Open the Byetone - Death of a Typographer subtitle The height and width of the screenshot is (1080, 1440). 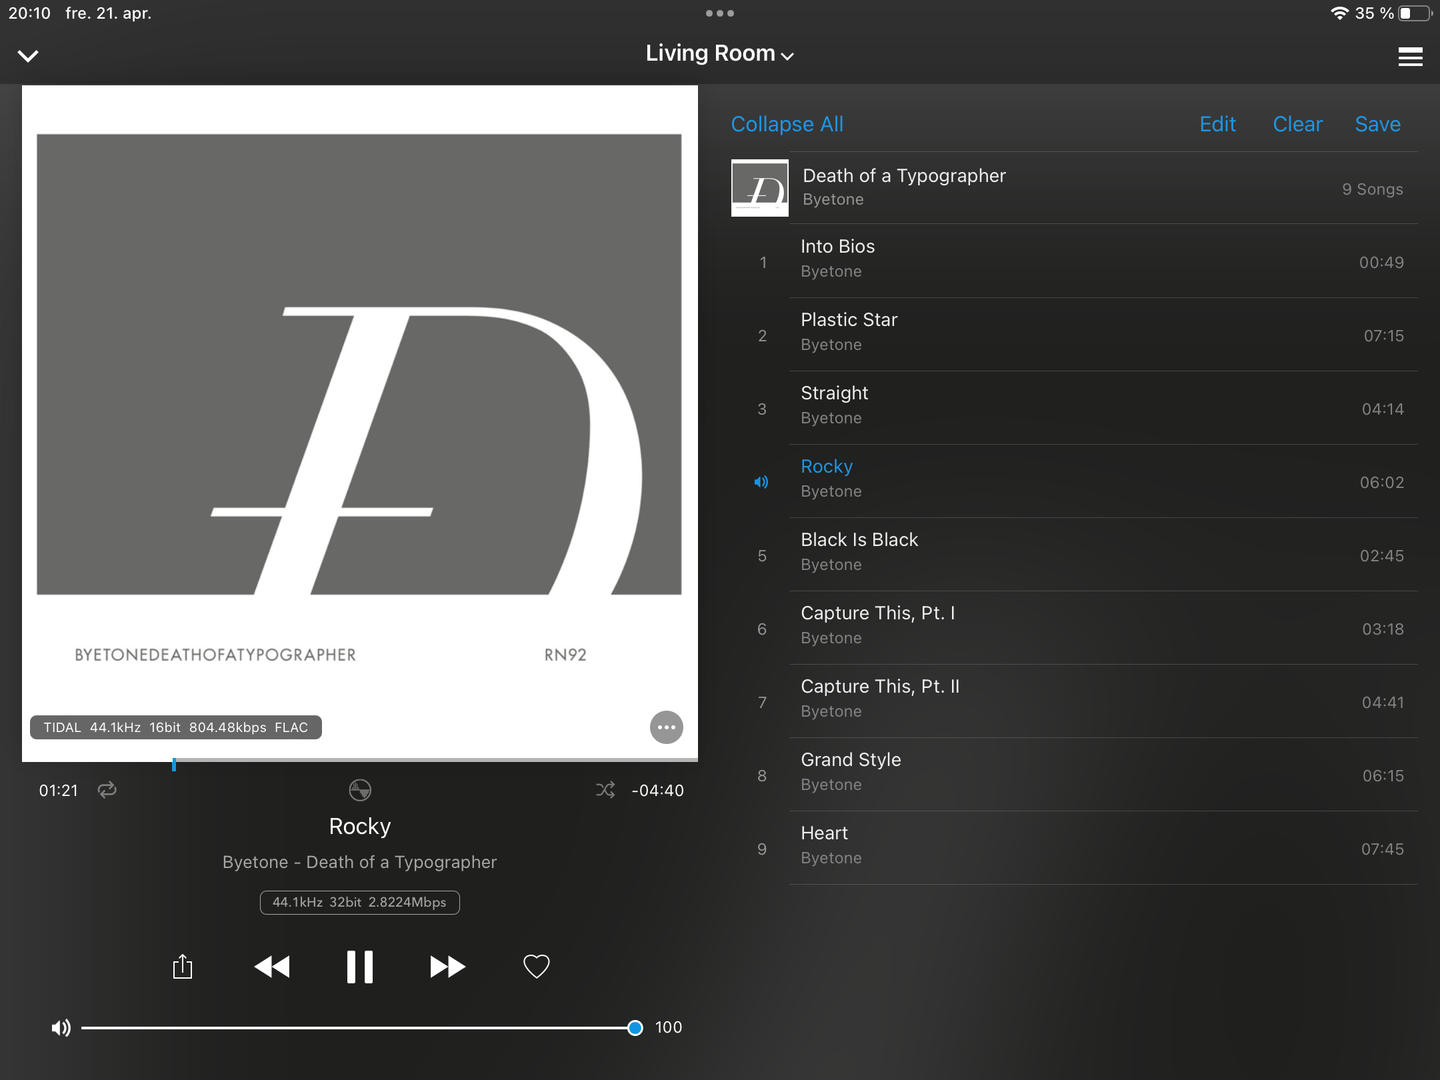tap(360, 862)
